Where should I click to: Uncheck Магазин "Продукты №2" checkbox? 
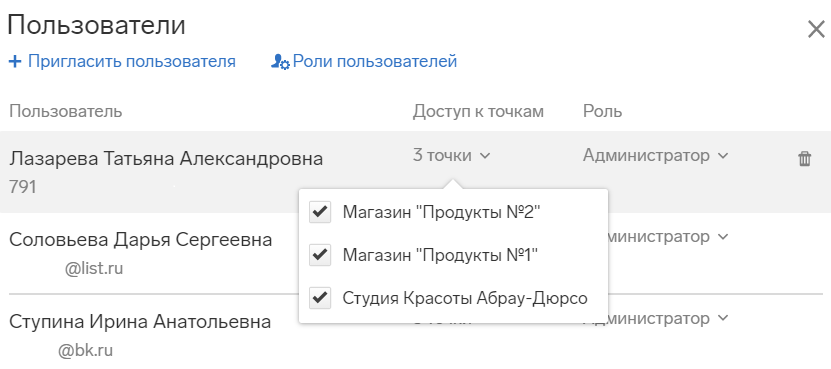coord(320,212)
